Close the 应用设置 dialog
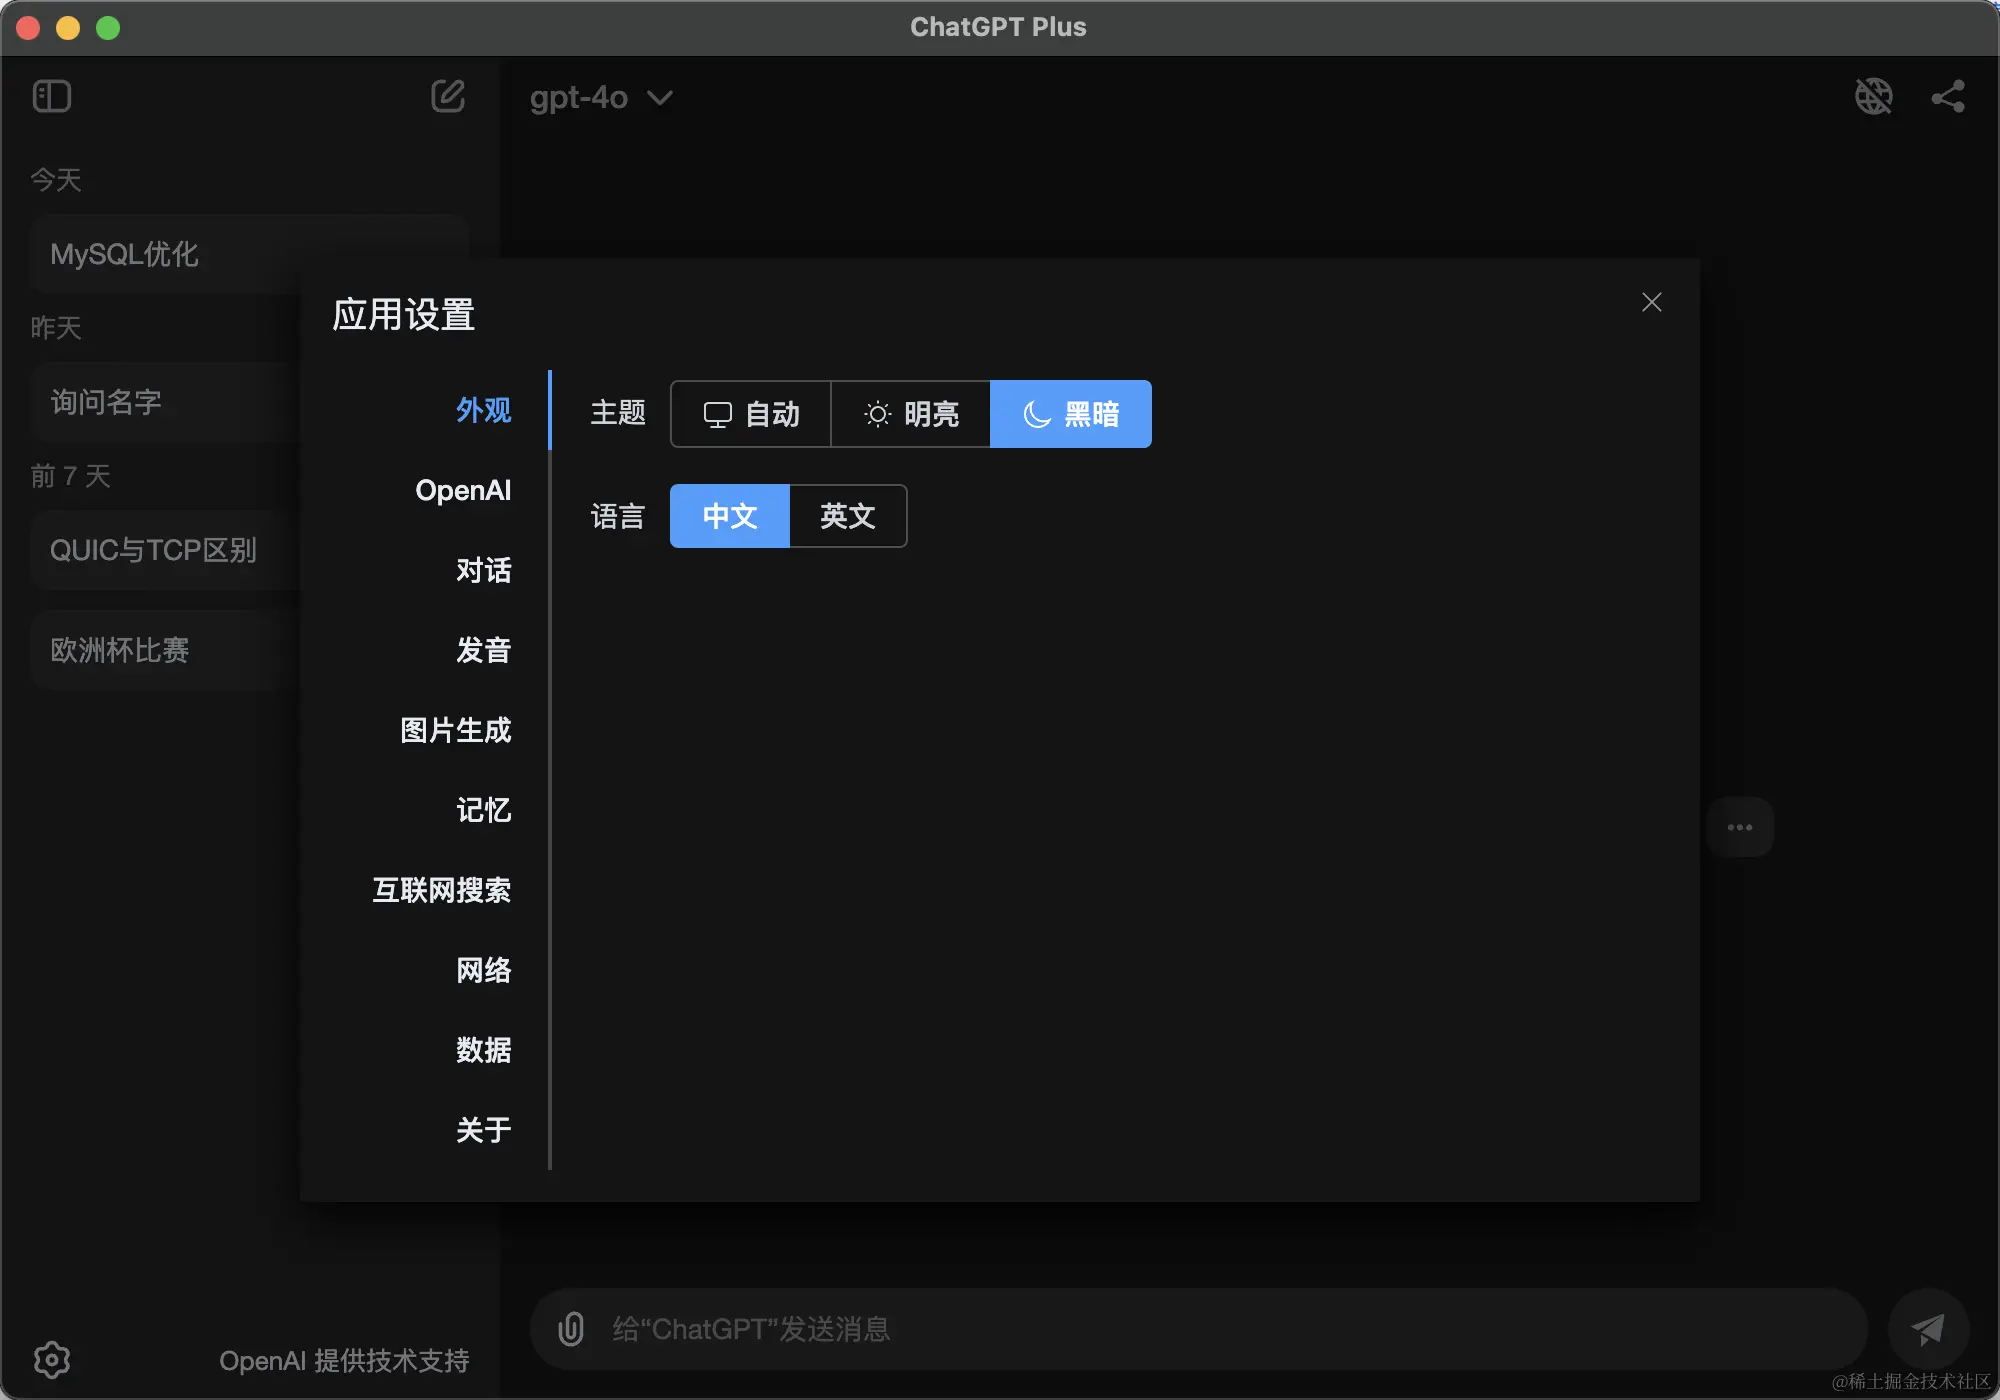Viewport: 2000px width, 1400px height. [1651, 302]
